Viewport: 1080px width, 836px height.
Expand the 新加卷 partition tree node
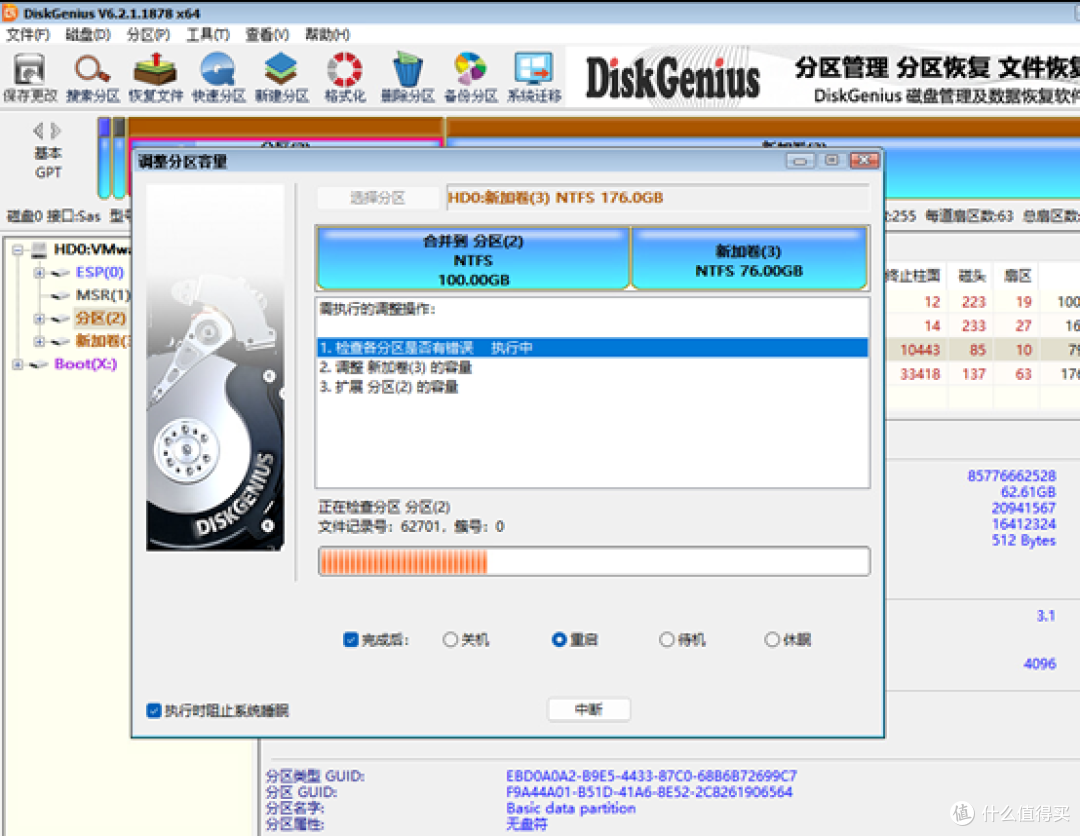pyautogui.click(x=39, y=342)
